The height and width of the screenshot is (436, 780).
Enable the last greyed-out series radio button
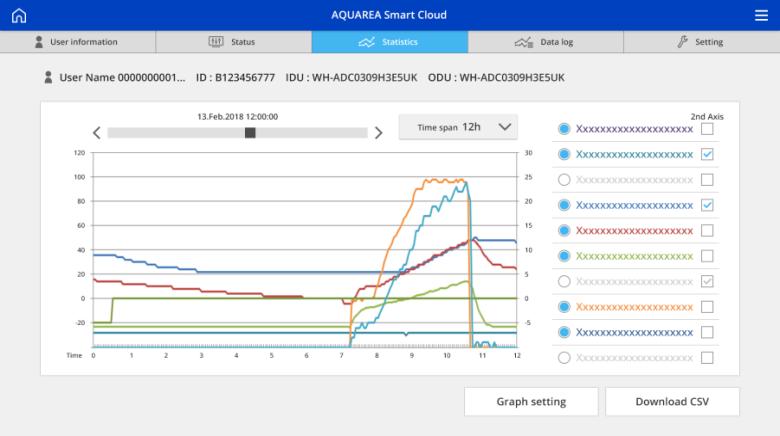(564, 358)
